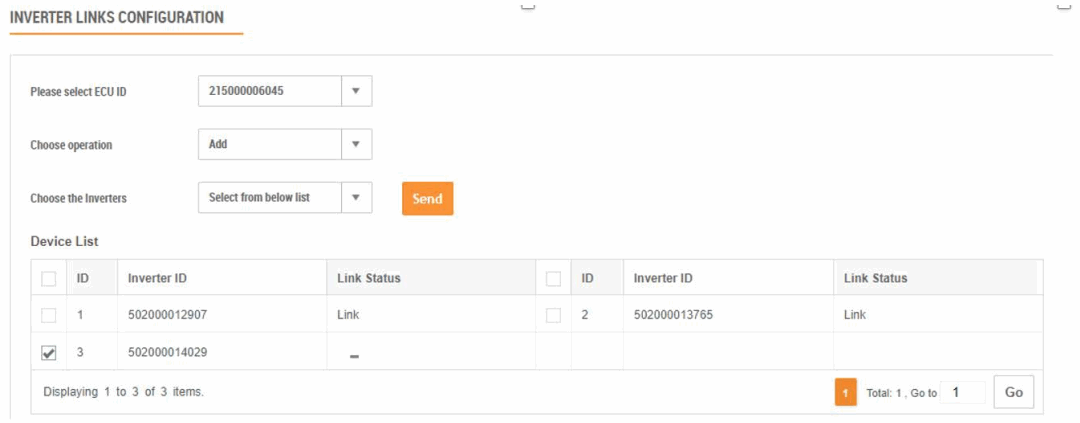Select the orange page 1 button
The image size is (1080, 423).
pyautogui.click(x=845, y=393)
